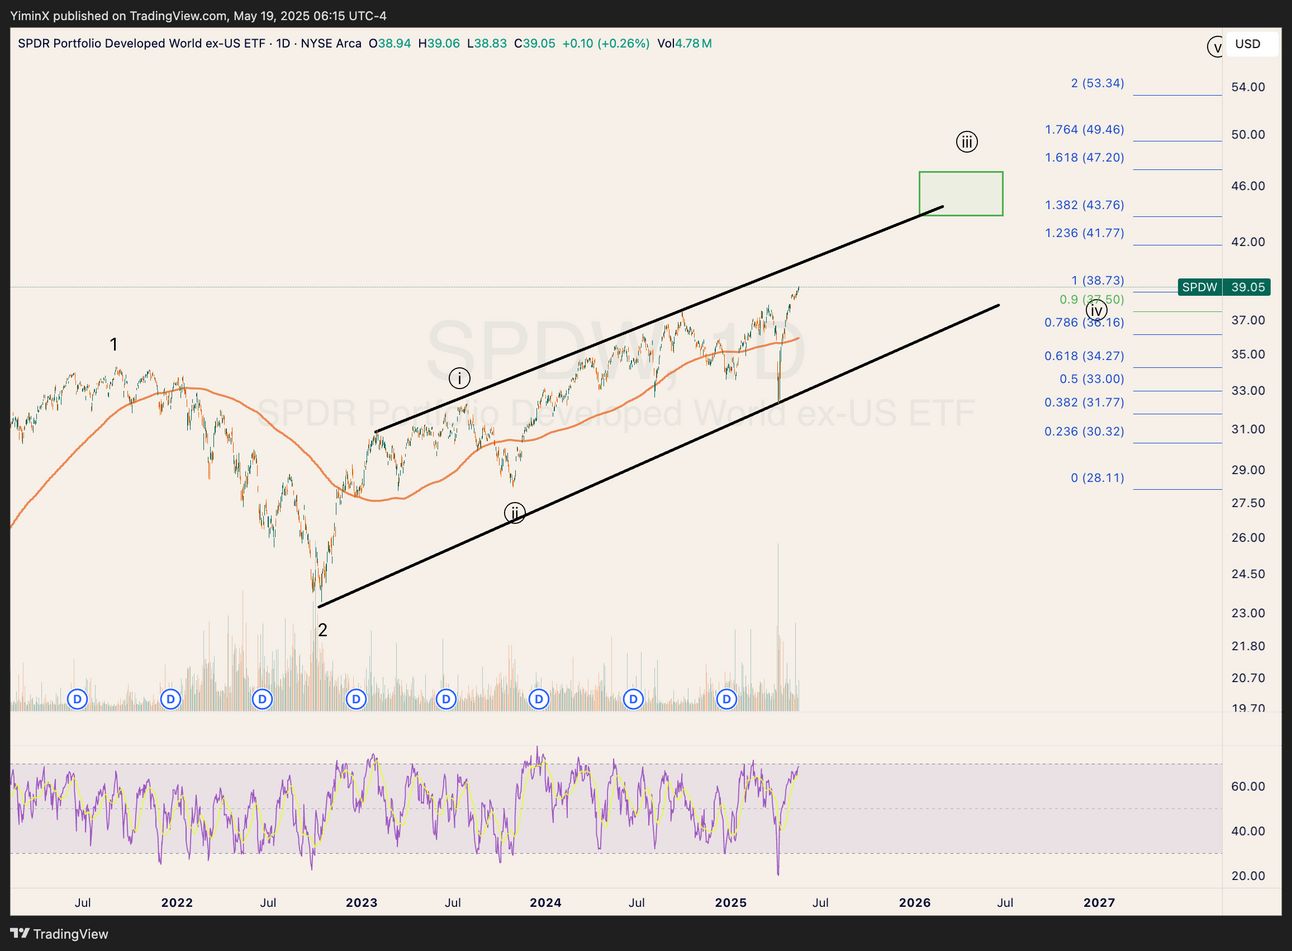
Task: Select the dividend D marker nearest the 2024 label
Action: pyautogui.click(x=539, y=699)
